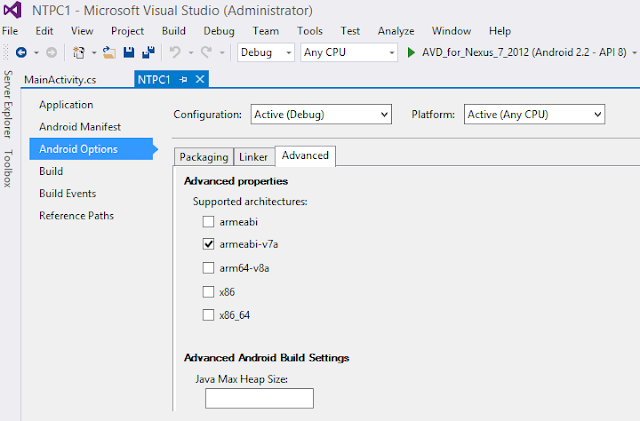Click the toolbar drag grip handle
Image resolution: width=640 pixels, height=421 pixels.
(6, 52)
